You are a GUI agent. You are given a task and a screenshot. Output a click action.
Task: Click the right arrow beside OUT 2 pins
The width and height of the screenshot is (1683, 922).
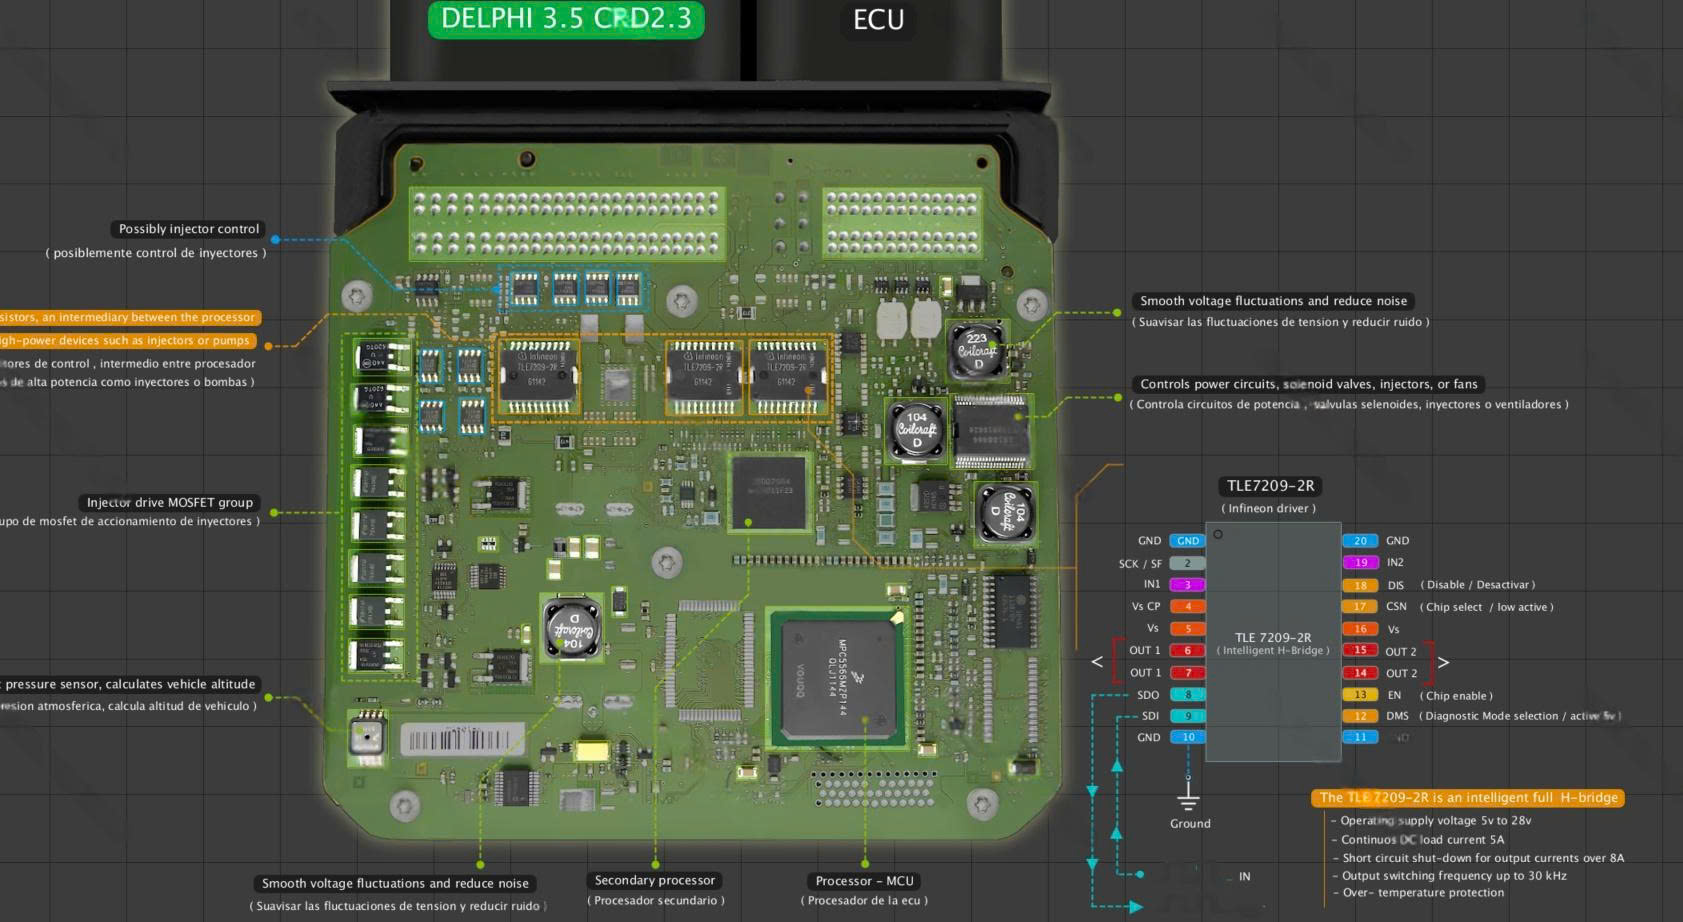point(1443,662)
